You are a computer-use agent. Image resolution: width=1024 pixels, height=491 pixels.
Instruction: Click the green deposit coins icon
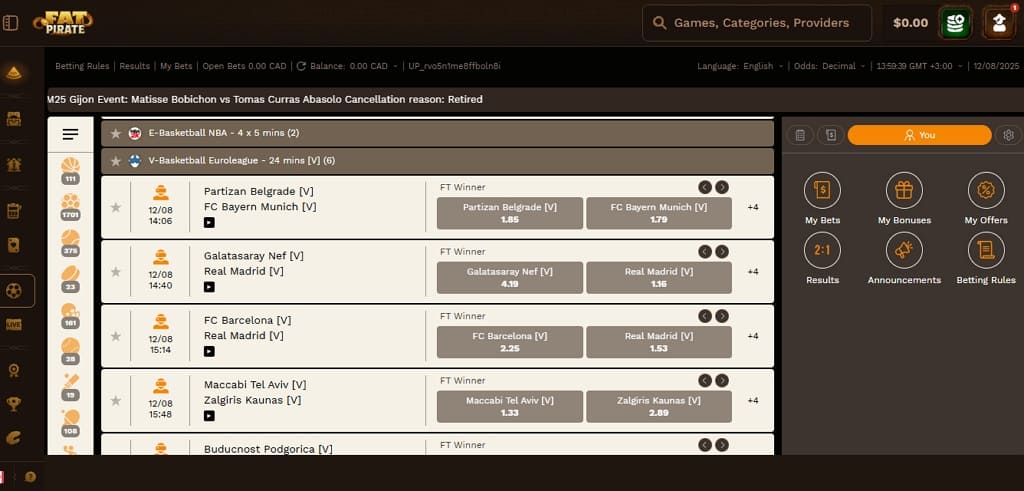[958, 22]
